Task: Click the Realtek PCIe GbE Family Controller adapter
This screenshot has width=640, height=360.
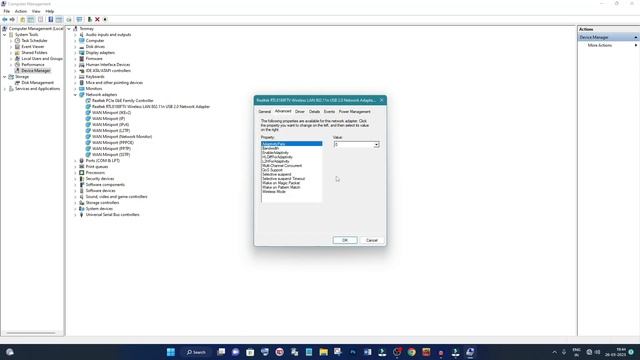Action: [x=122, y=100]
